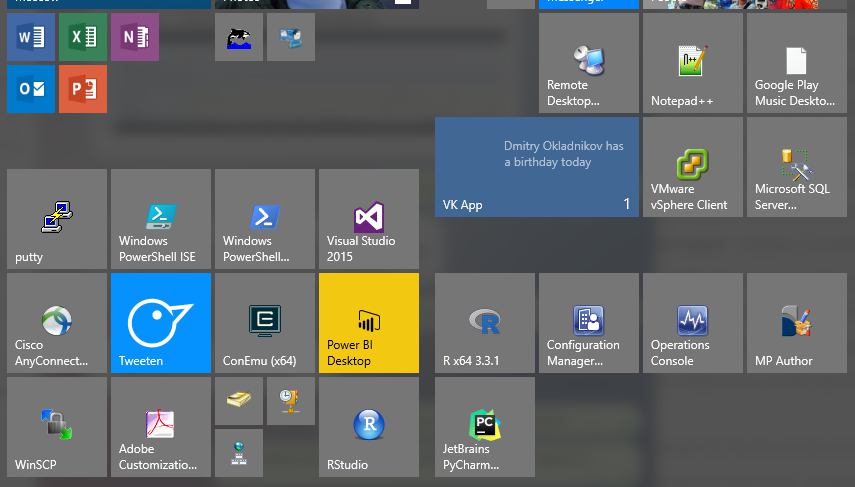The image size is (855, 487).
Task: Open the JetBrains PyCharm tile
Action: pyautogui.click(x=485, y=427)
